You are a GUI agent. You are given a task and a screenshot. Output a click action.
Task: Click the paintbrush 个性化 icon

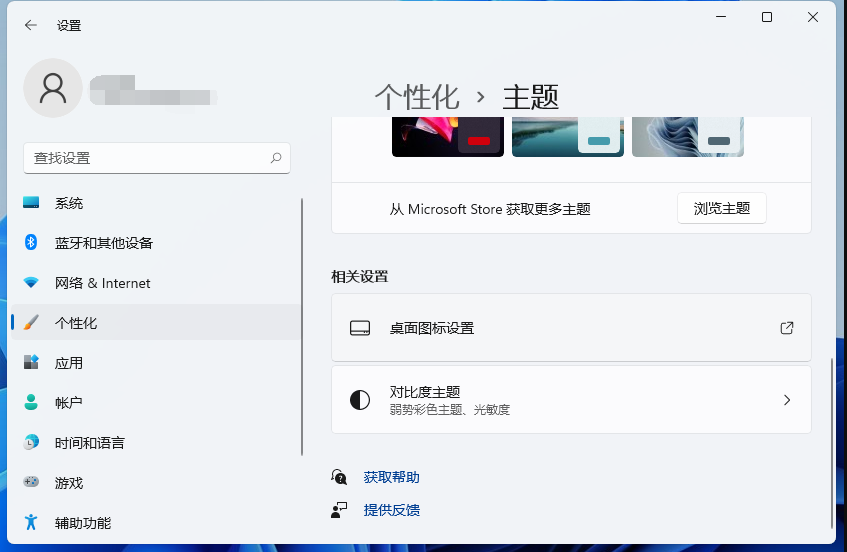pyautogui.click(x=31, y=322)
